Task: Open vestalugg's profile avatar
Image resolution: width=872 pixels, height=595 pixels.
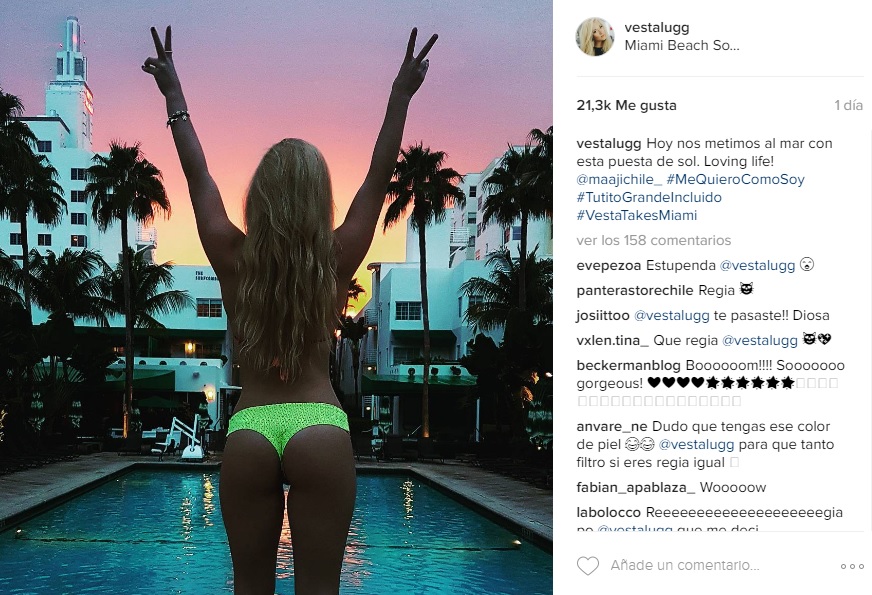Action: tap(595, 37)
